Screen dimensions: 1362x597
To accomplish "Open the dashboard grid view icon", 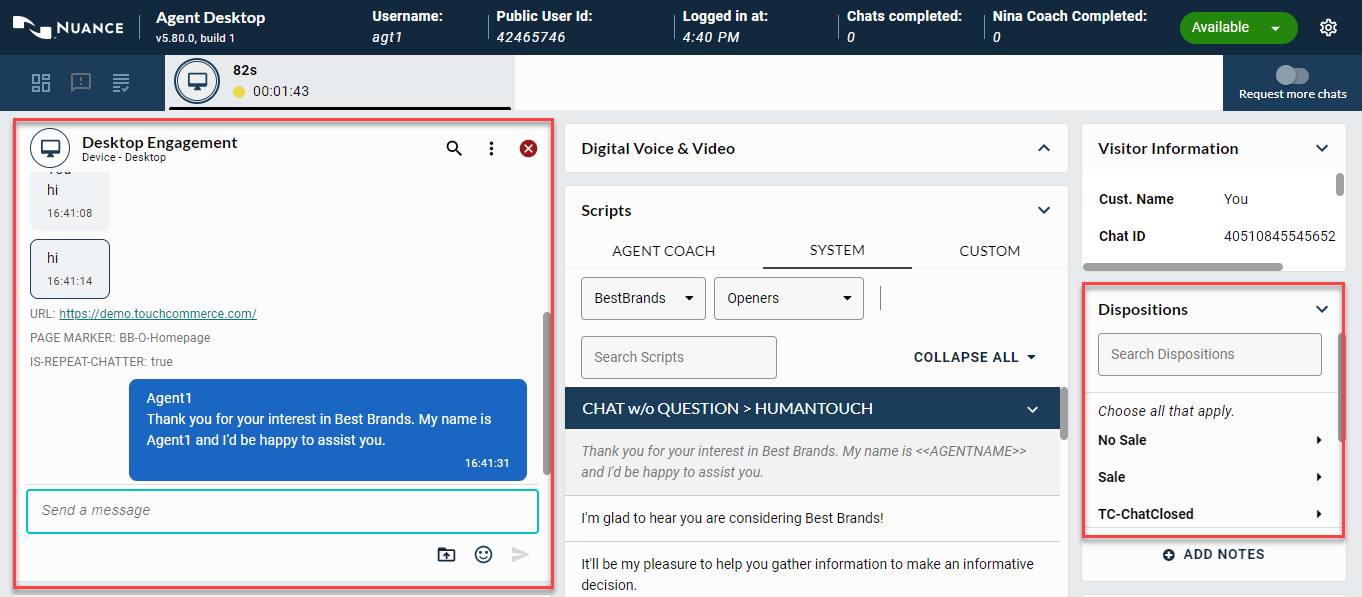I will (41, 83).
